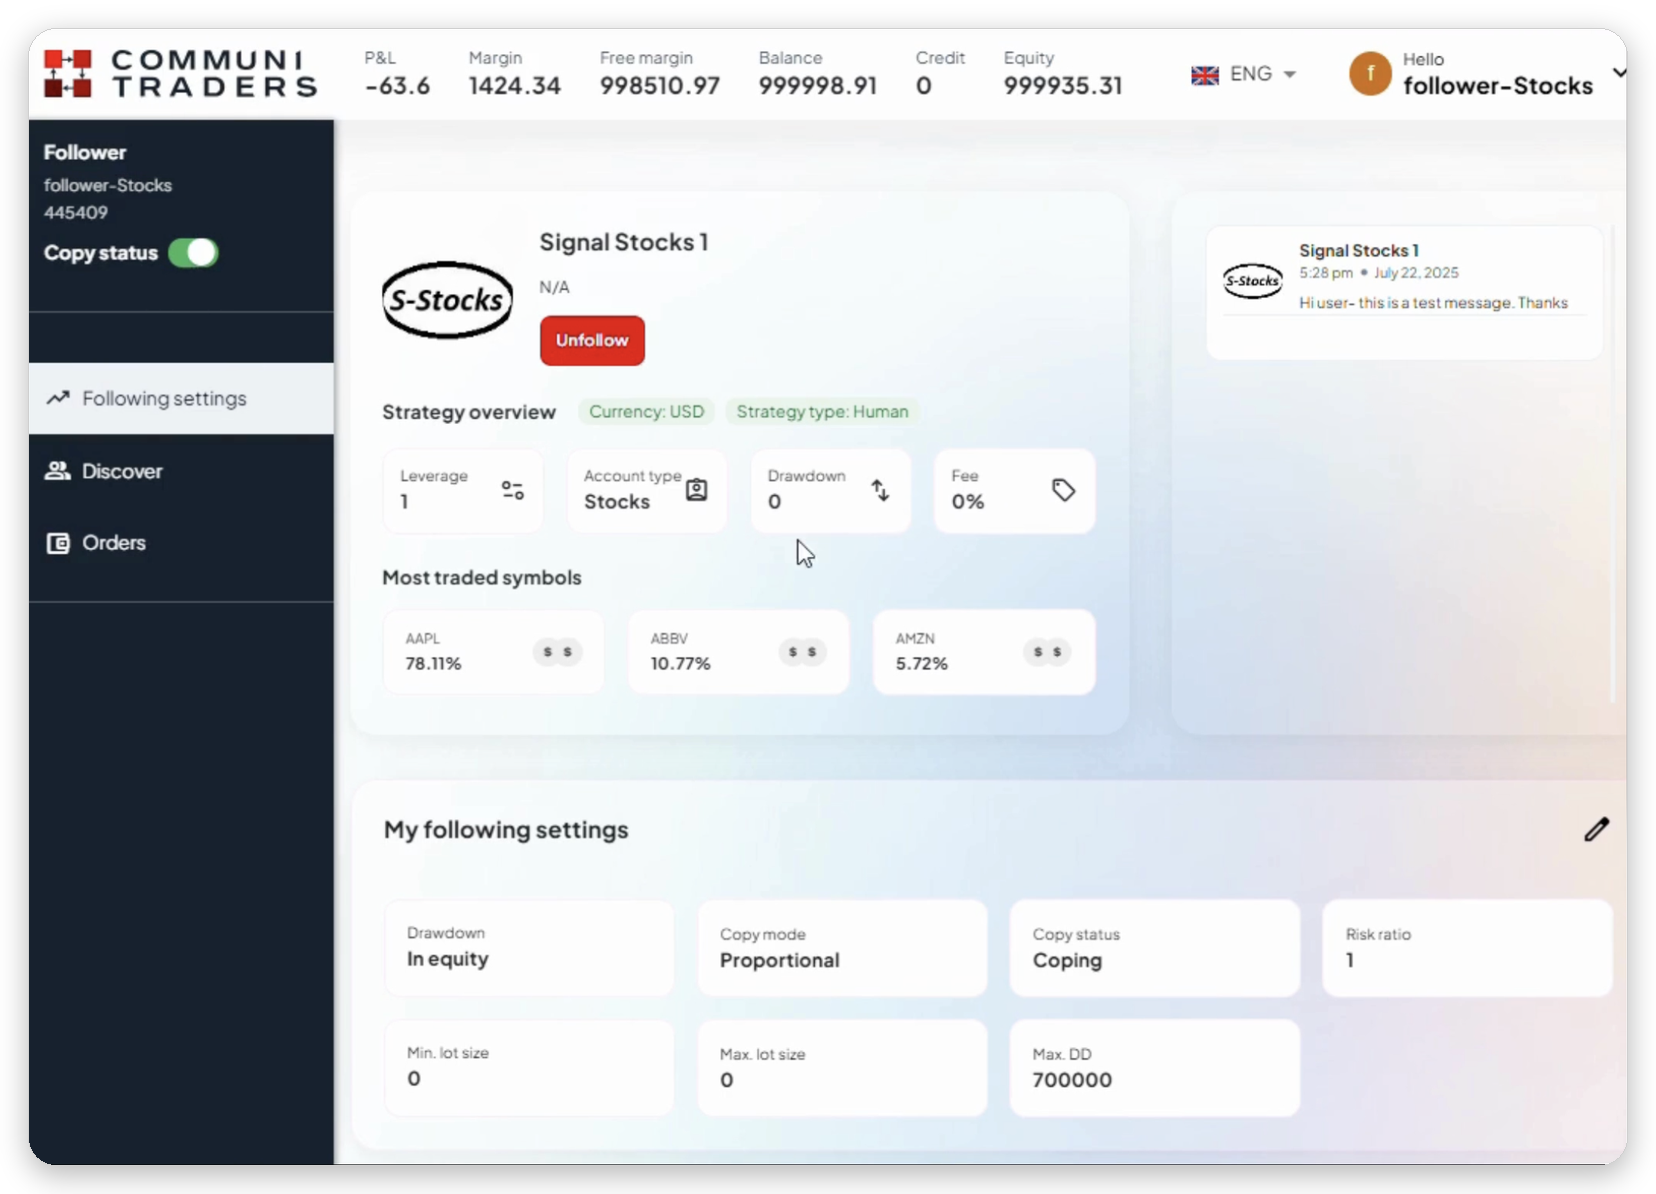This screenshot has height=1194, width=1656.
Task: Select the ABBV 10.77% symbol card
Action: point(738,652)
